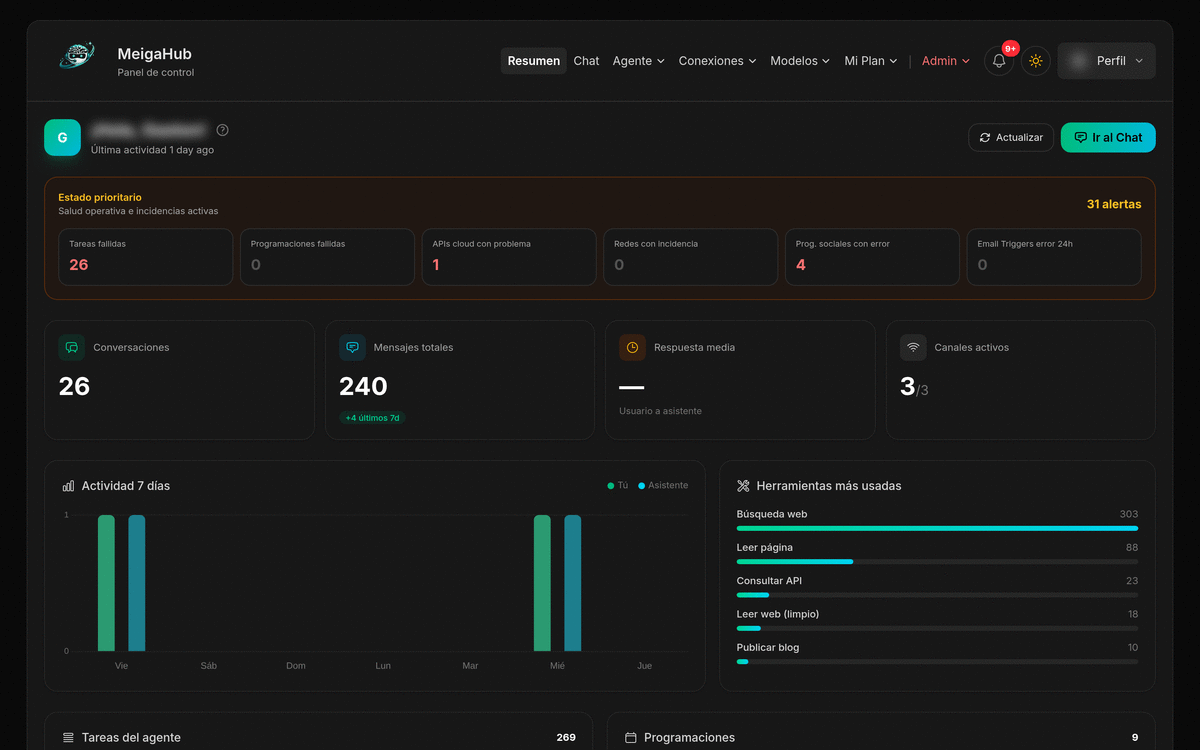This screenshot has width=1200, height=750.
Task: Click the Canales activos wifi icon
Action: coord(912,347)
